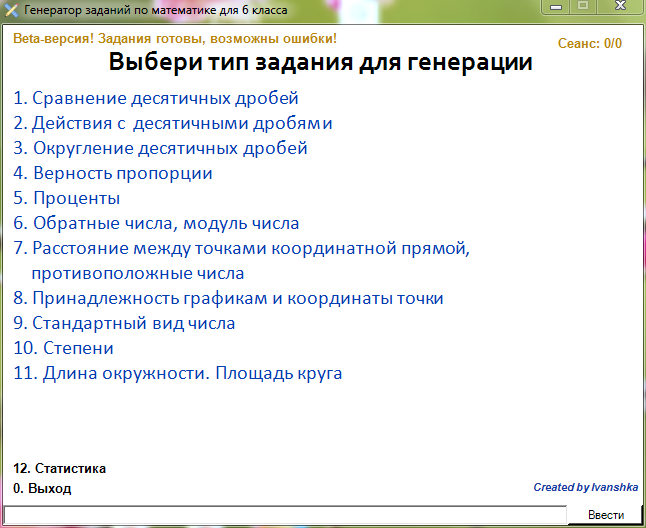Choose 2. Действия с десятичными дробями
The image size is (646, 528).
173,123
